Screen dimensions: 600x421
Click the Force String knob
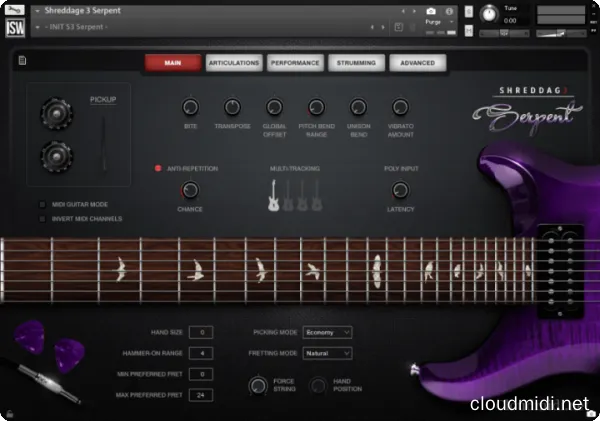(256, 385)
